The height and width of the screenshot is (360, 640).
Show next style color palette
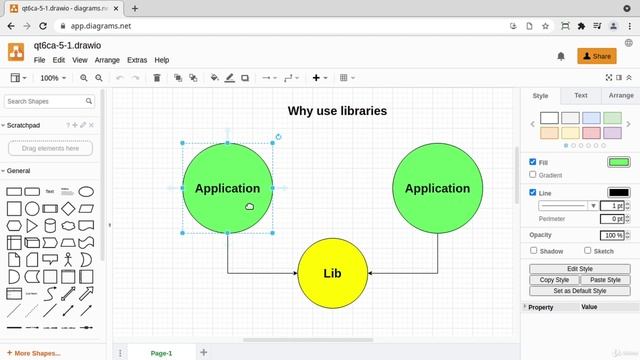[x=628, y=124]
